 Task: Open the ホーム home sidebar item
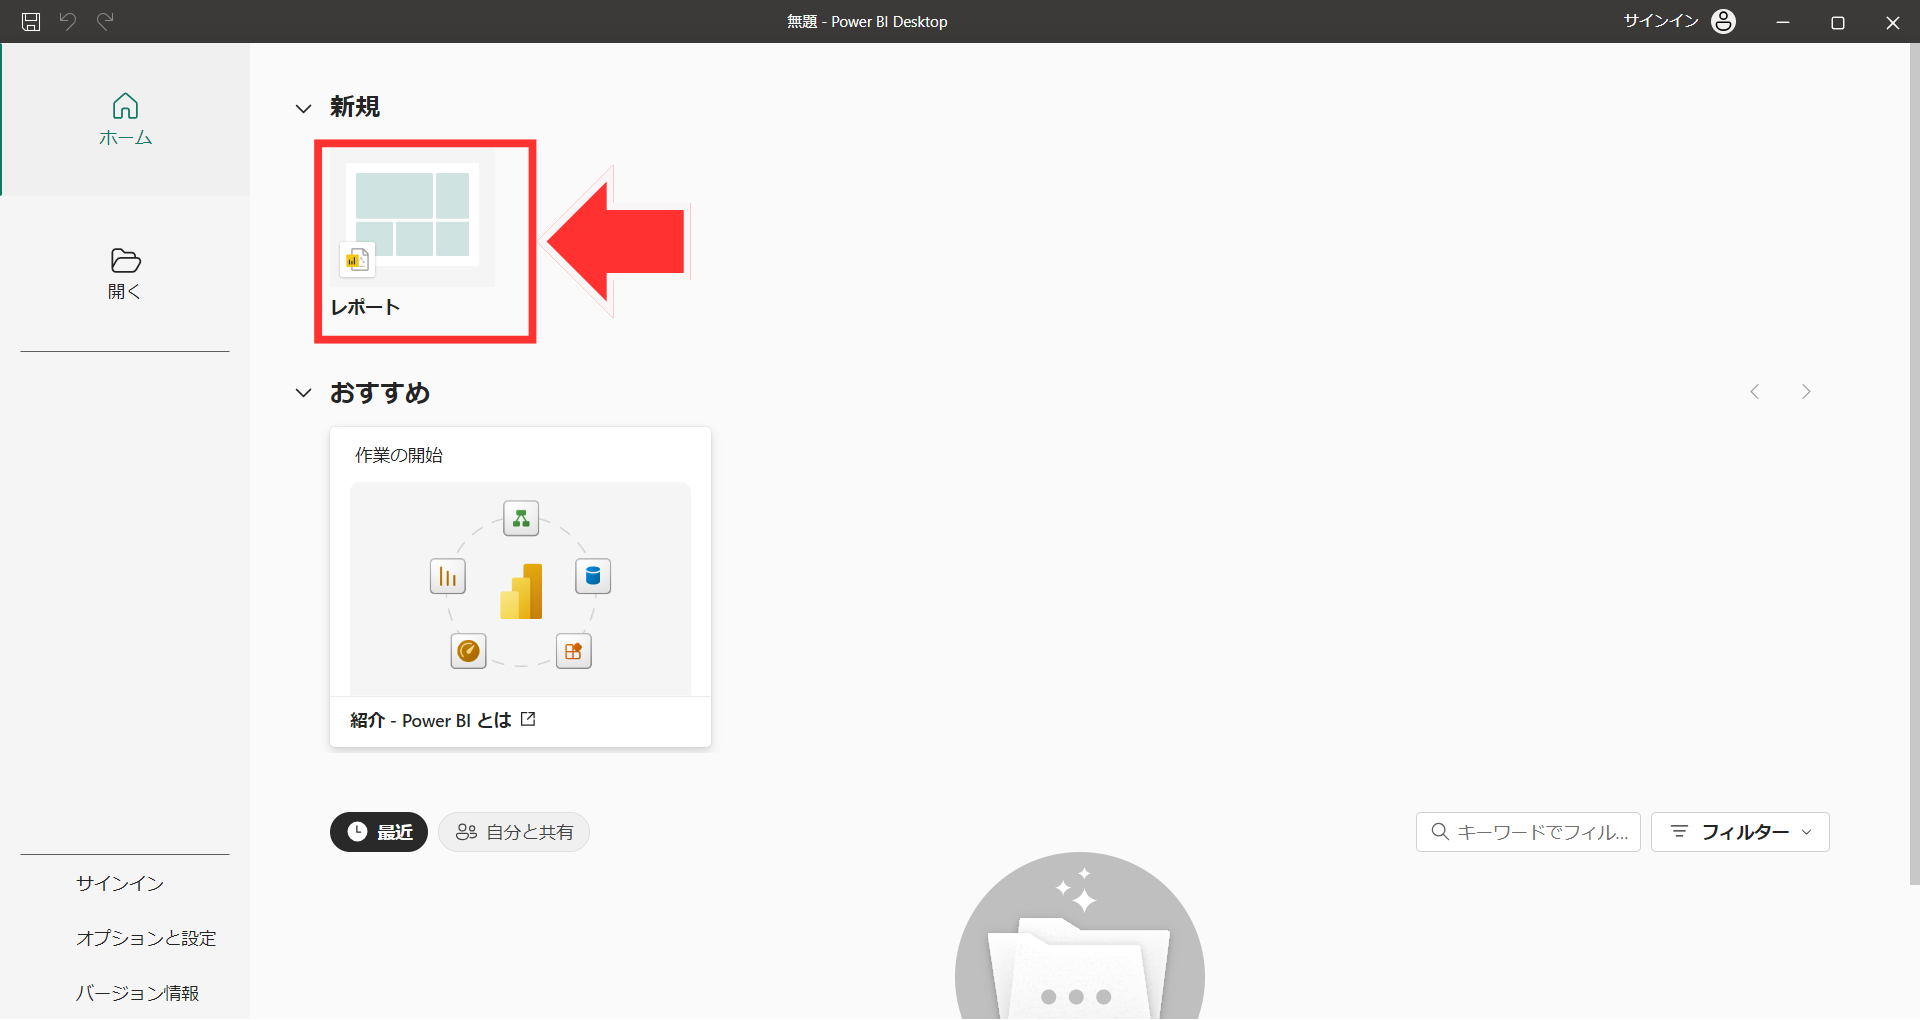click(125, 120)
